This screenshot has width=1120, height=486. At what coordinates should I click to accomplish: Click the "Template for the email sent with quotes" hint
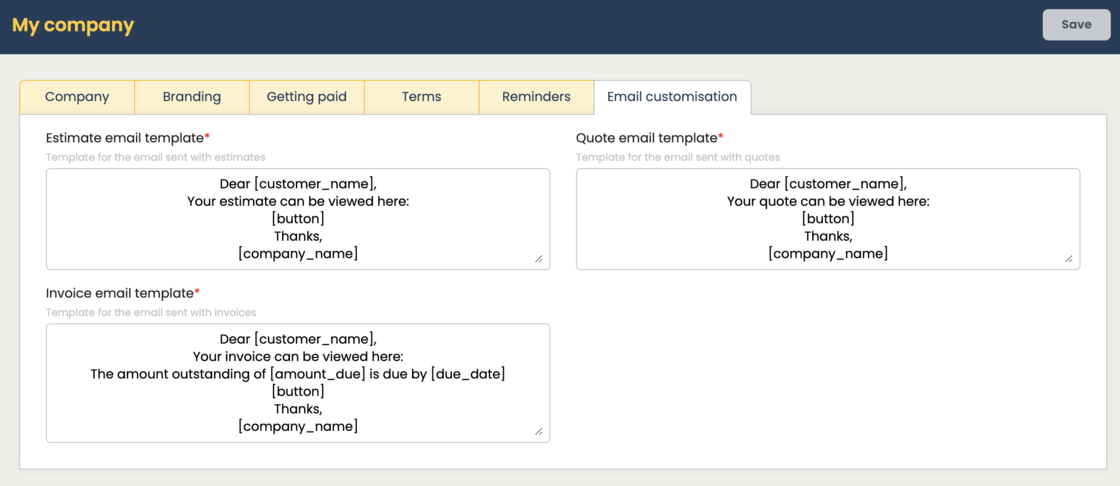click(x=678, y=157)
